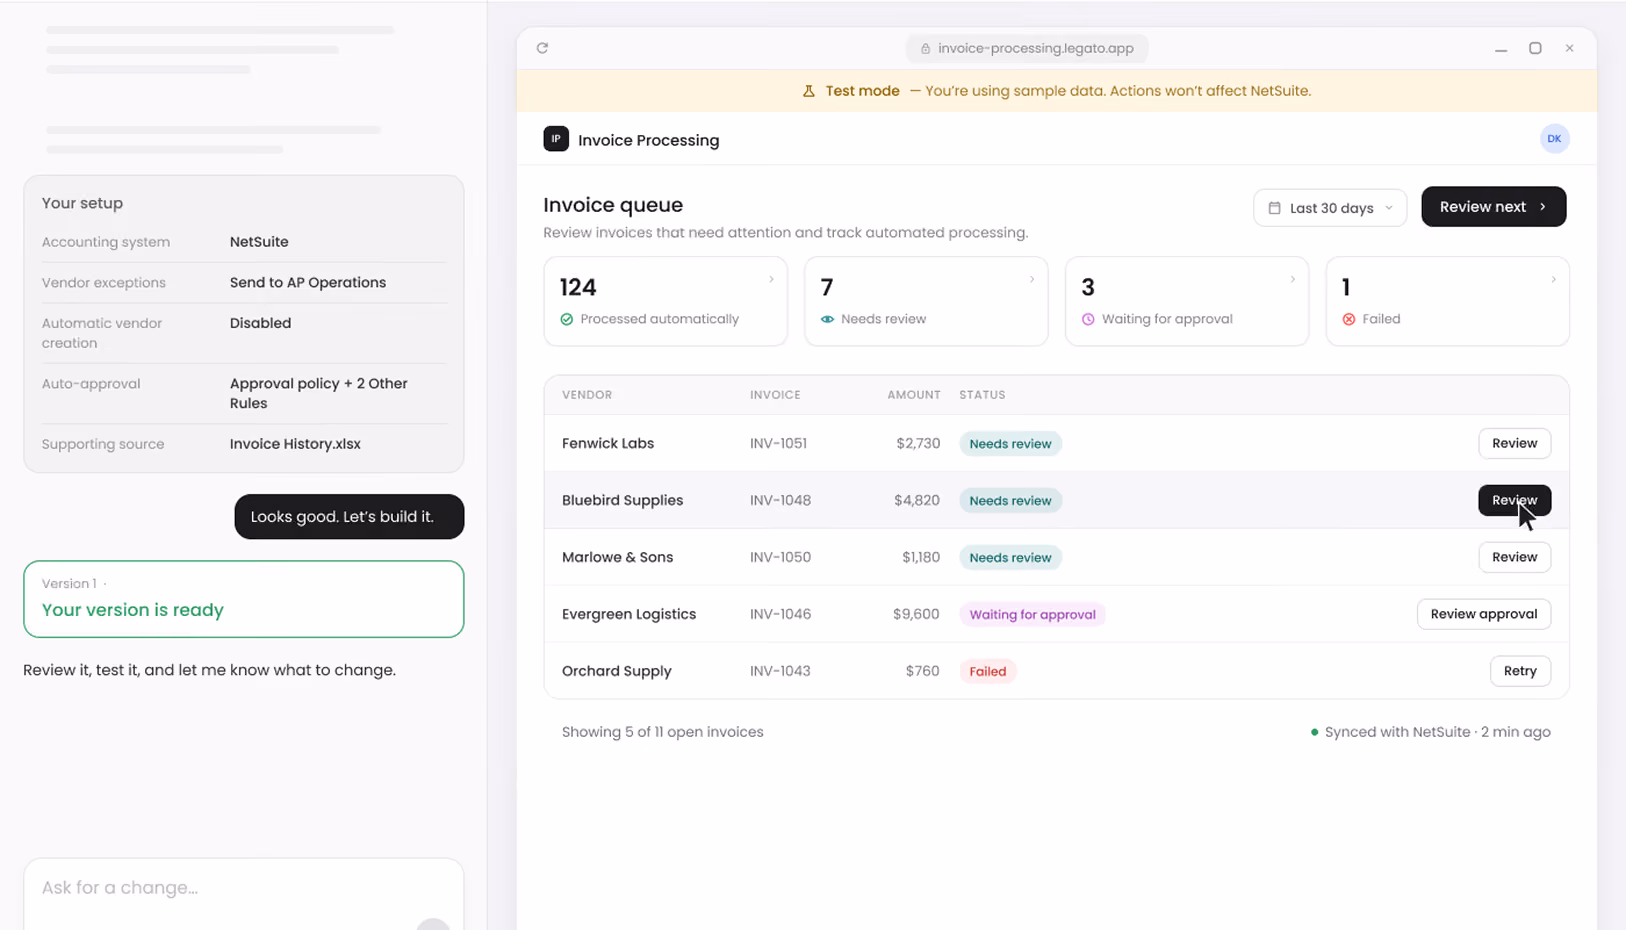Click the $9,600 amount
The image size is (1626, 930).
tap(916, 614)
